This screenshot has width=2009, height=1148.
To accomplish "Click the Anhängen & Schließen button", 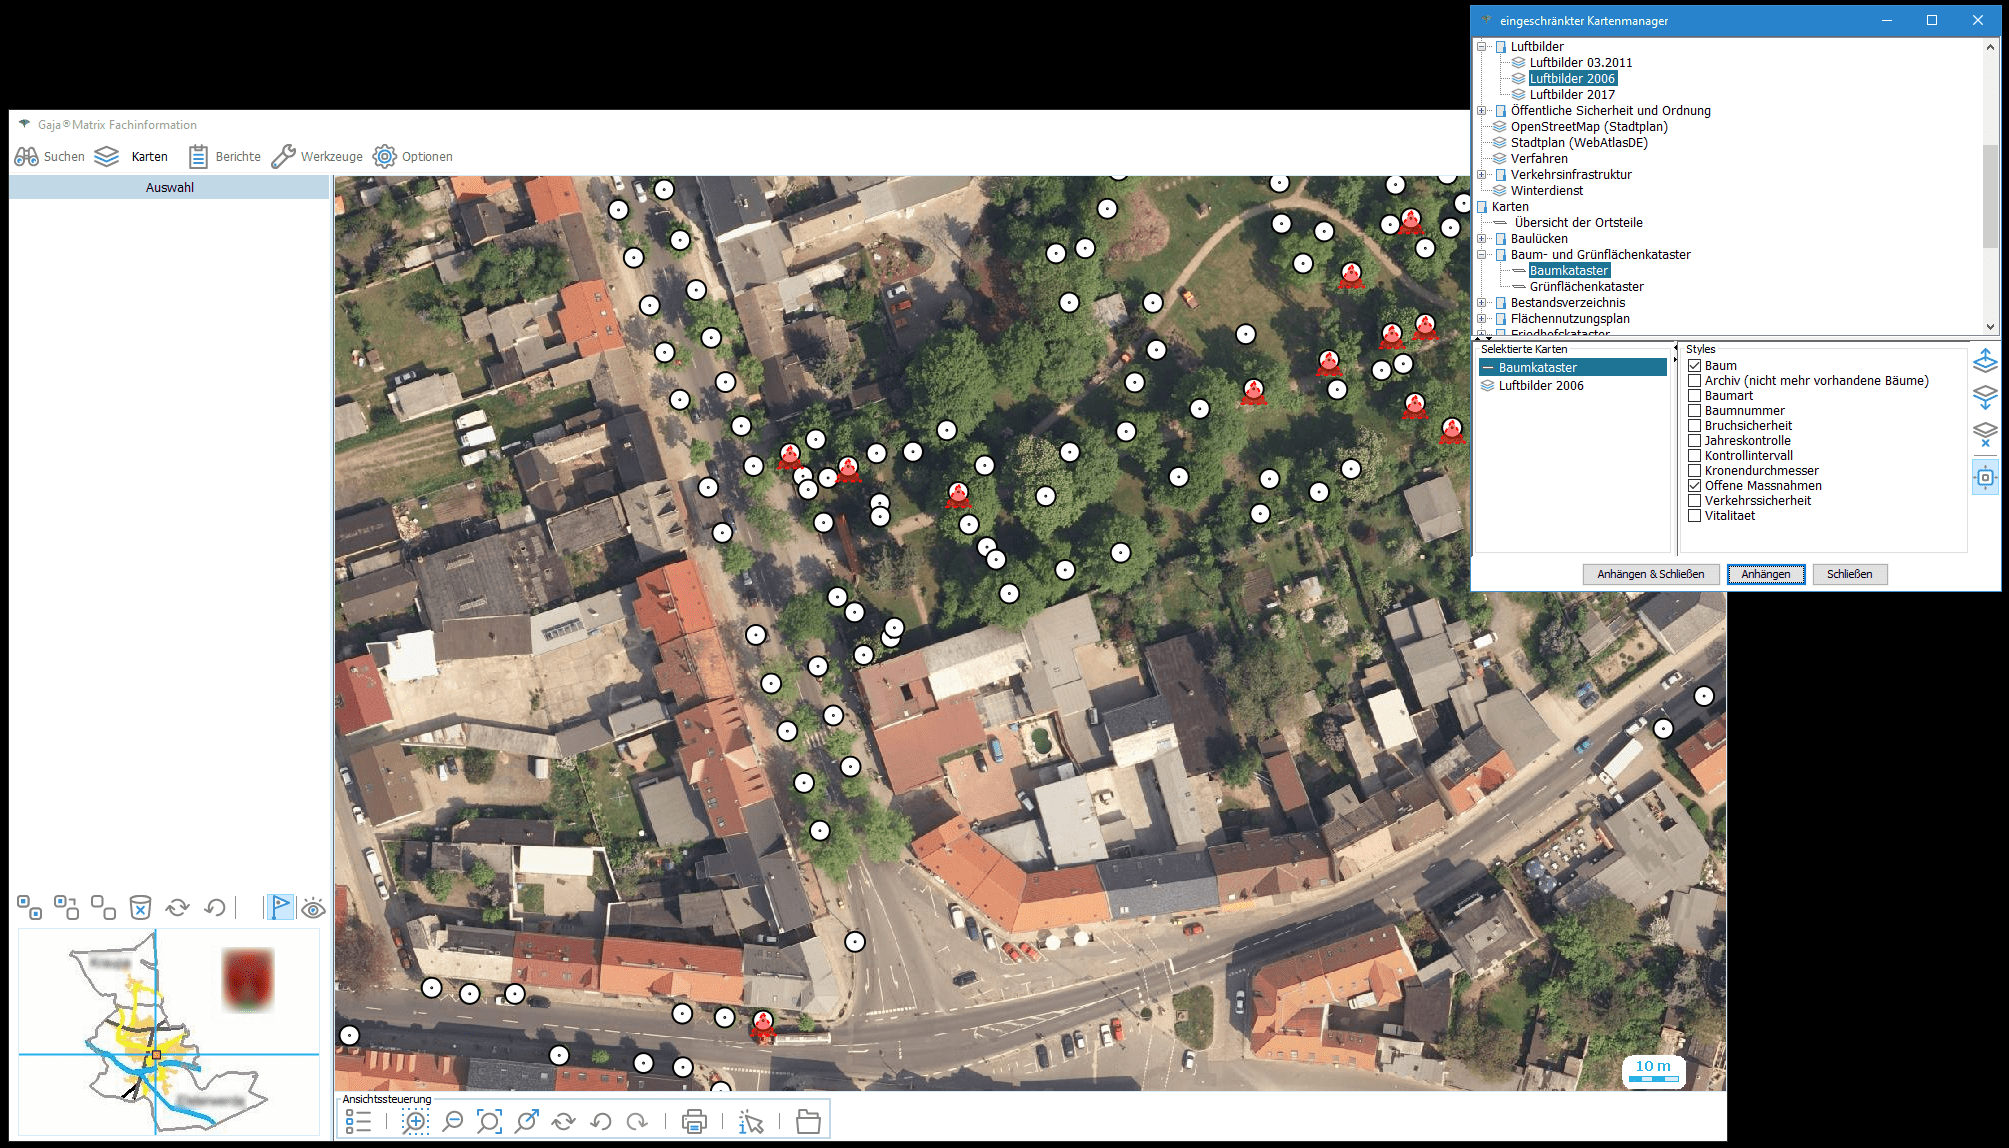I will coord(1650,574).
